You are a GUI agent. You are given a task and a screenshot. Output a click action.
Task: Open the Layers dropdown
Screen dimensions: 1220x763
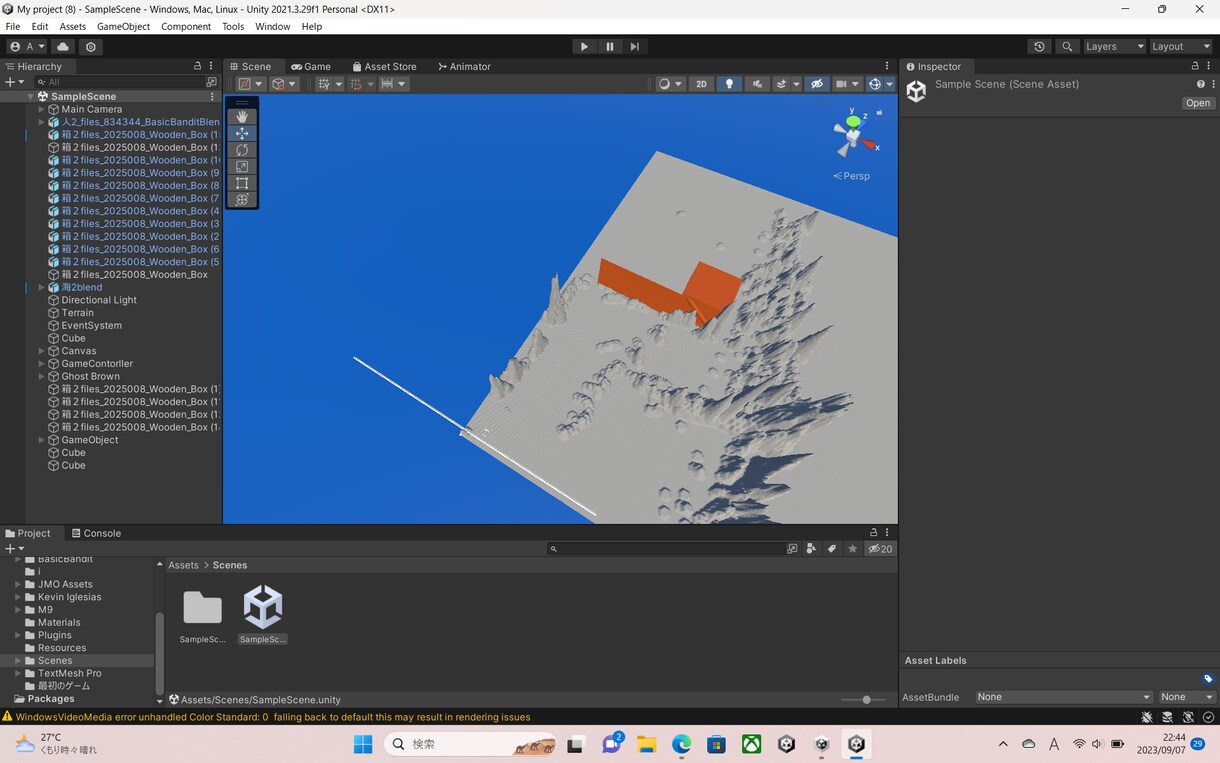point(1113,46)
